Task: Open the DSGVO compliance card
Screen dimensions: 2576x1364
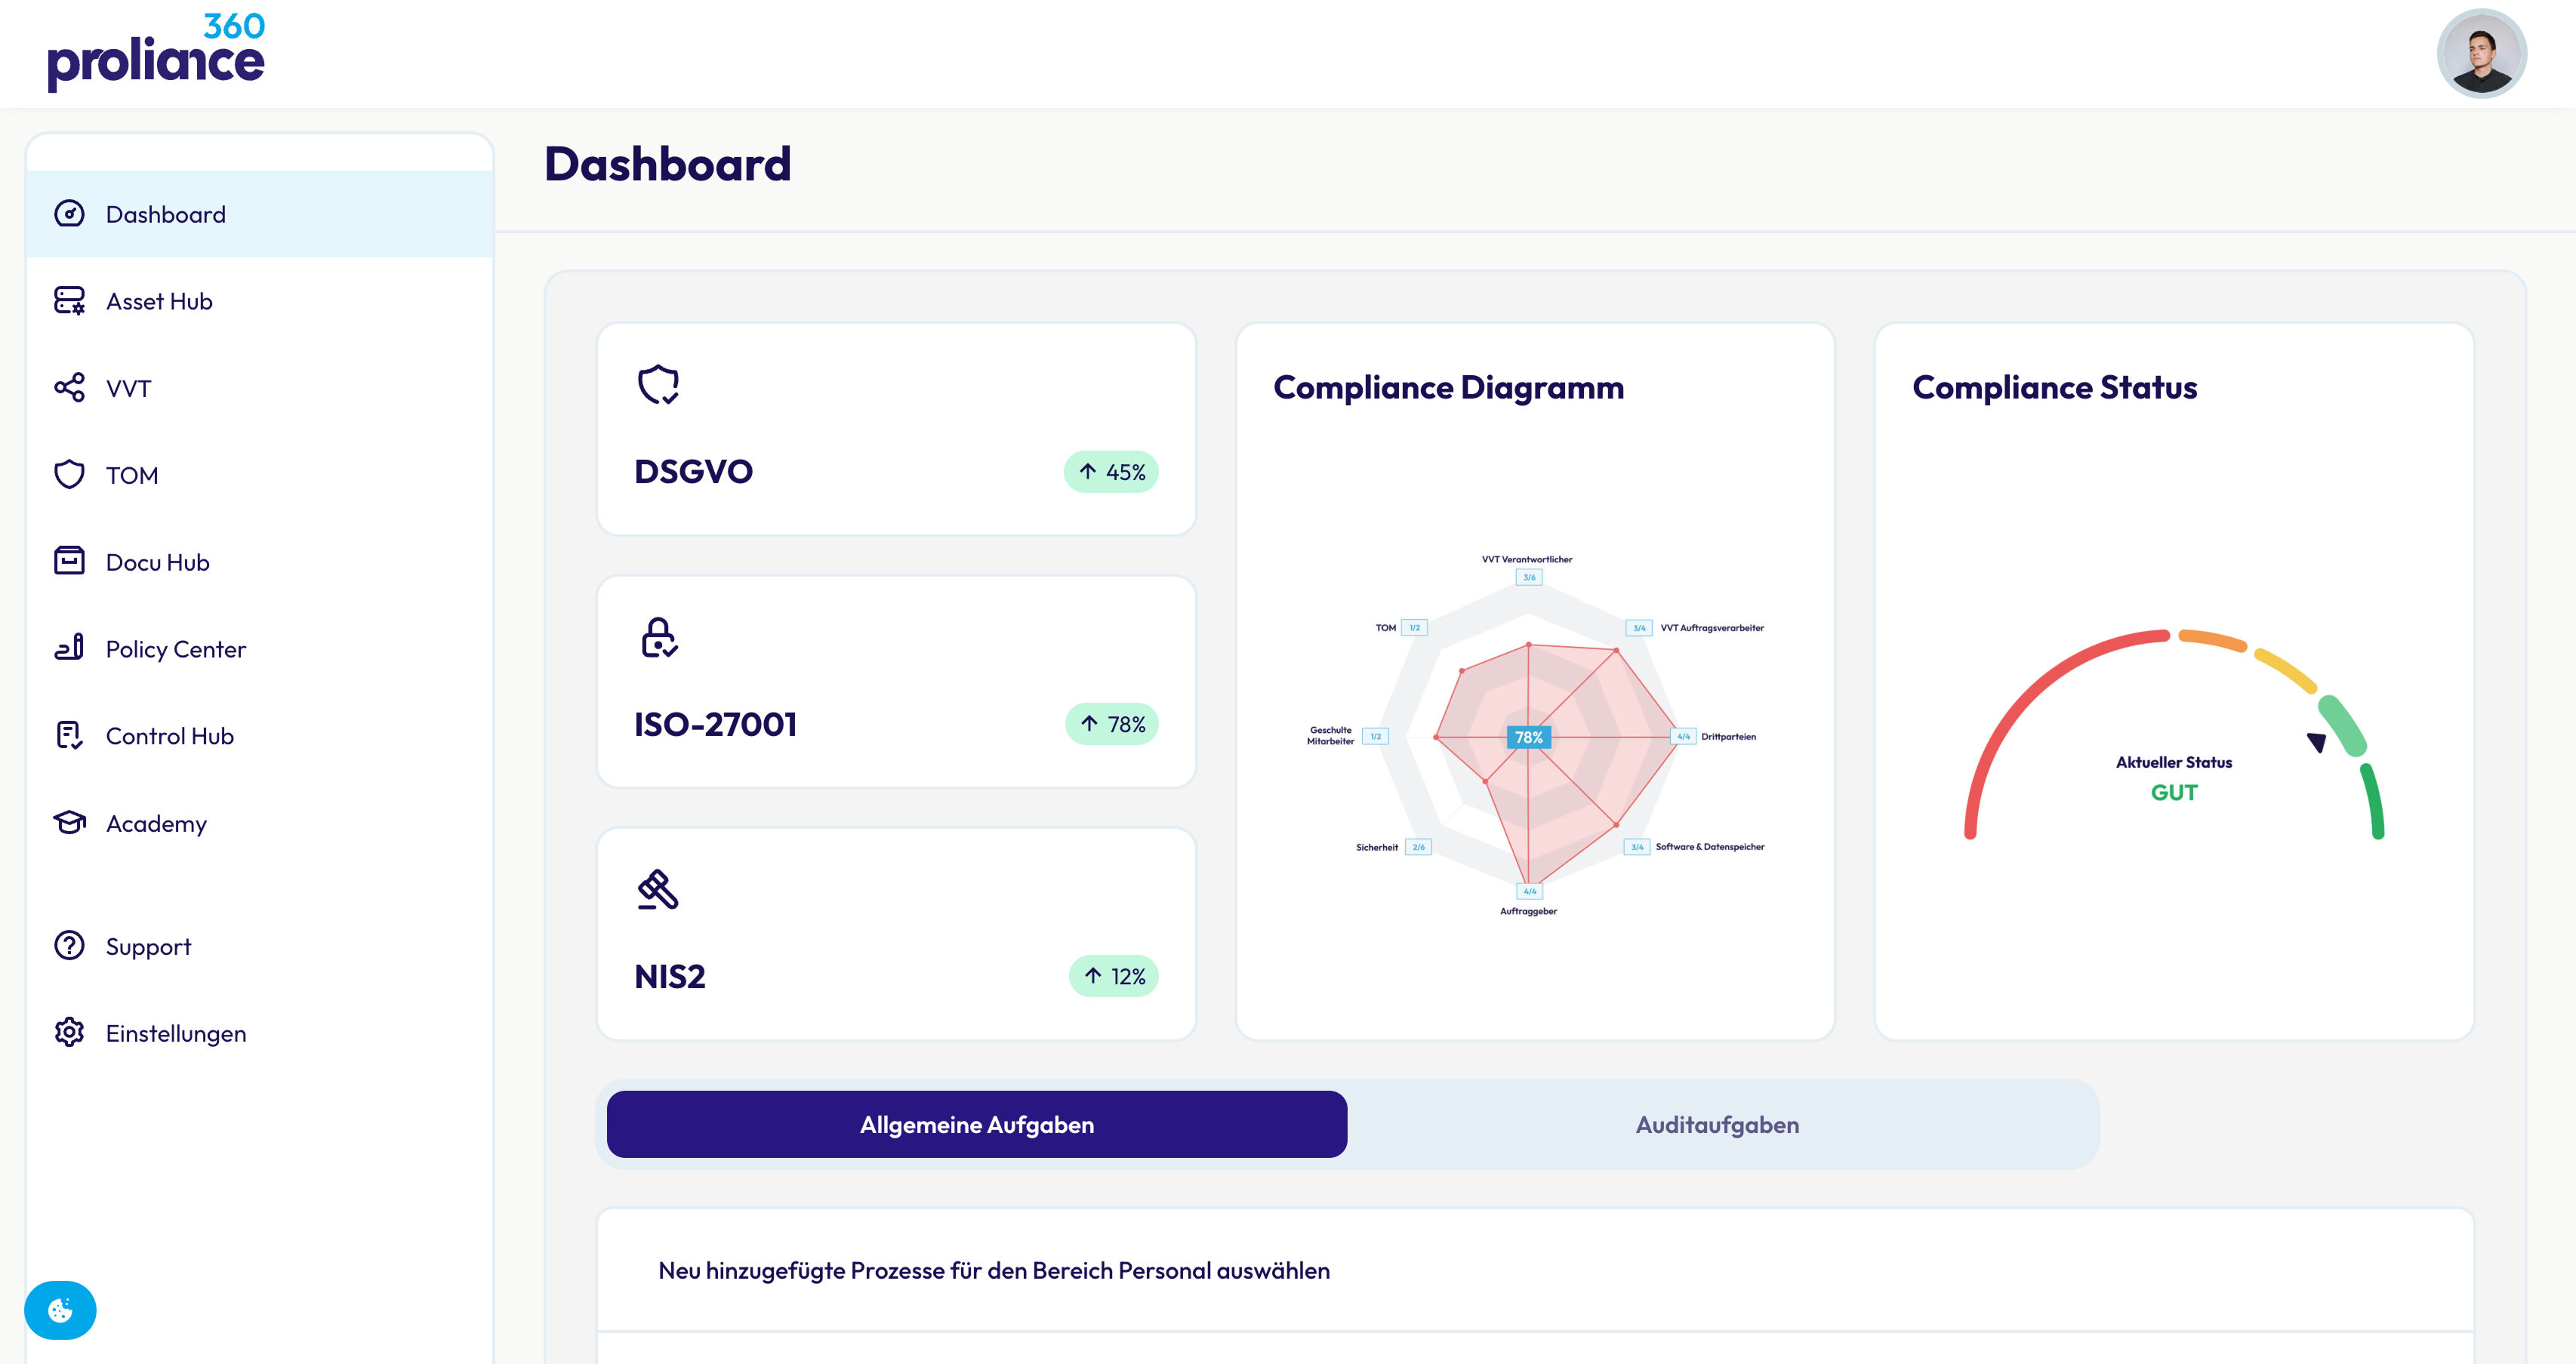Action: (x=896, y=429)
